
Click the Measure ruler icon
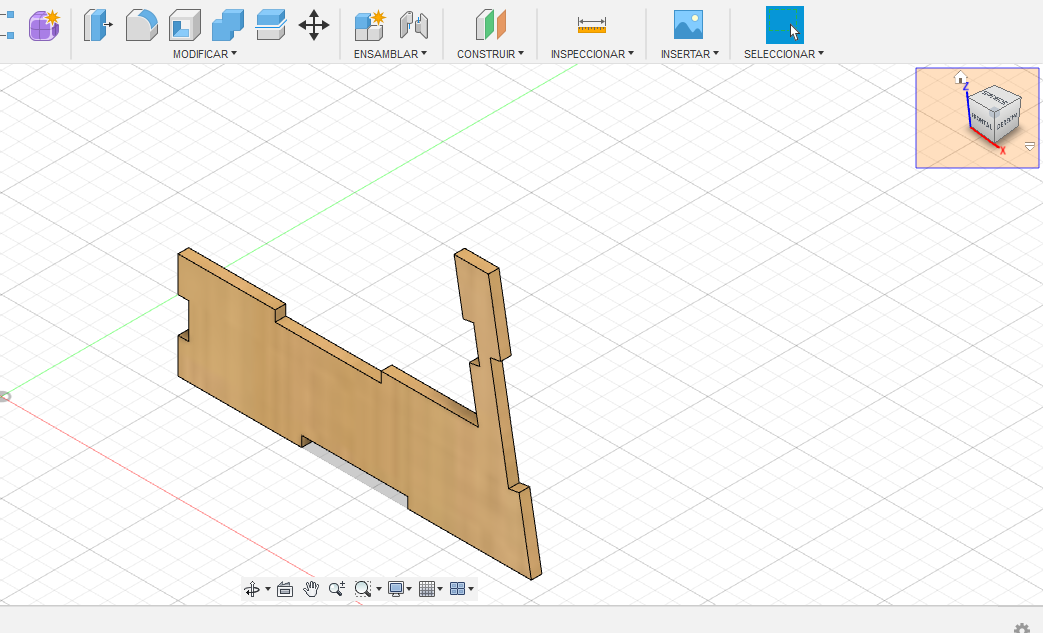click(591, 25)
